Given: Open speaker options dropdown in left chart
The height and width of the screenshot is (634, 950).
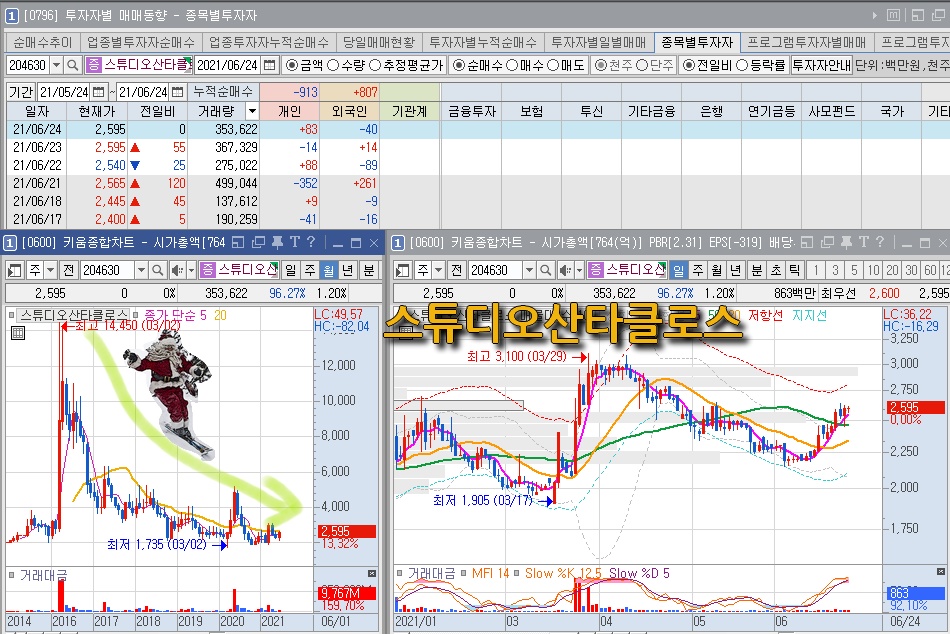Looking at the screenshot, I should [x=191, y=270].
